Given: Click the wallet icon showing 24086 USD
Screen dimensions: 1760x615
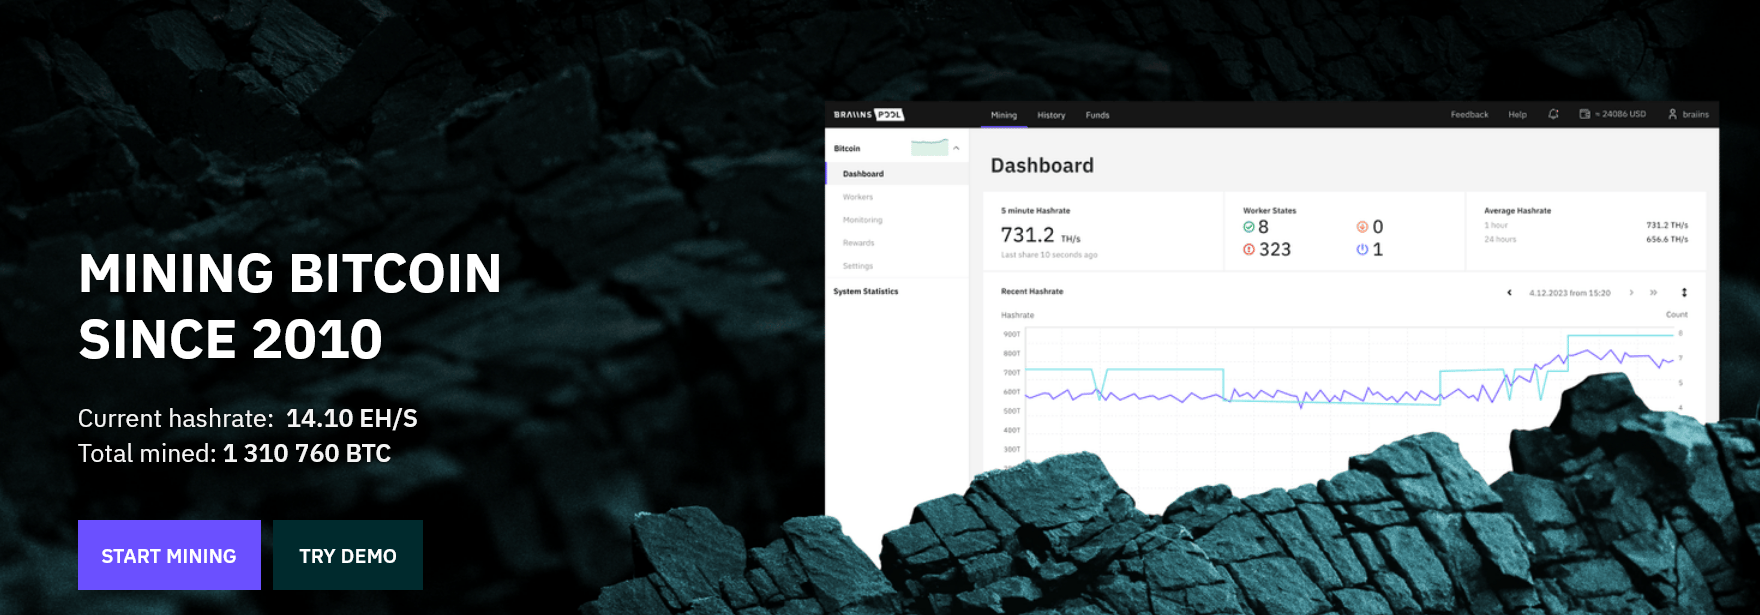Looking at the screenshot, I should tap(1585, 114).
